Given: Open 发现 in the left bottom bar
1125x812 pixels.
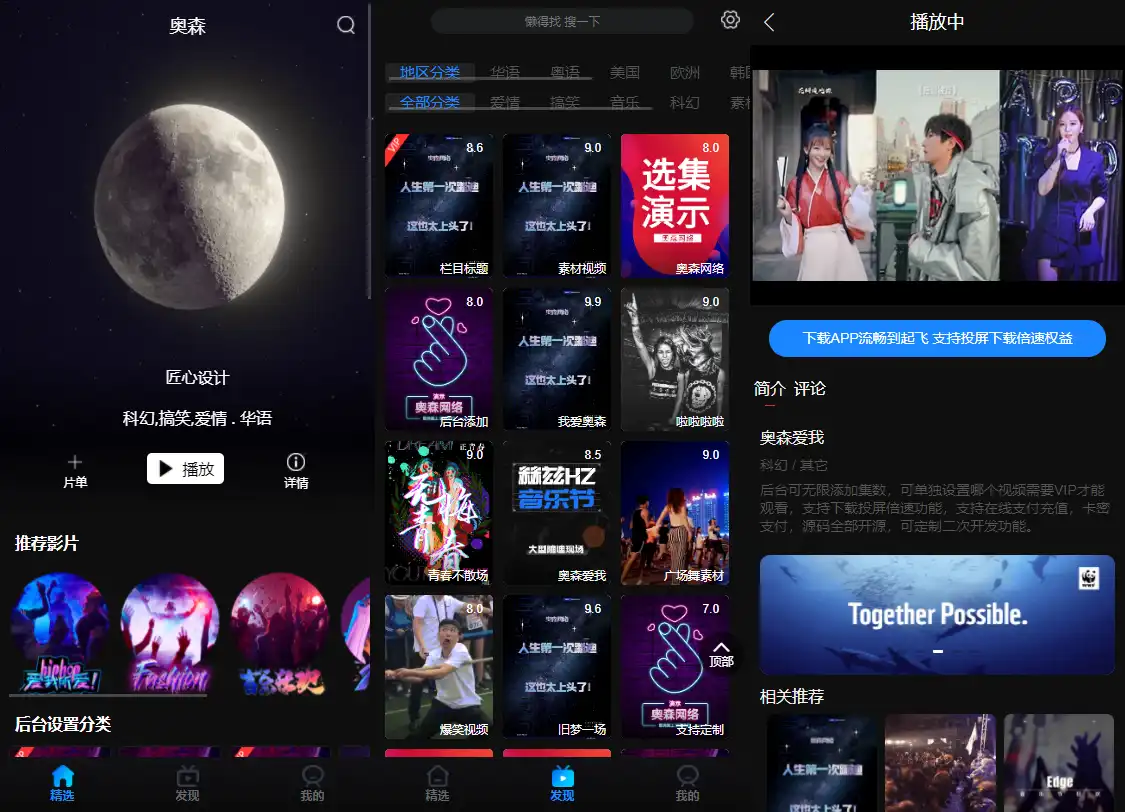Looking at the screenshot, I should (187, 783).
